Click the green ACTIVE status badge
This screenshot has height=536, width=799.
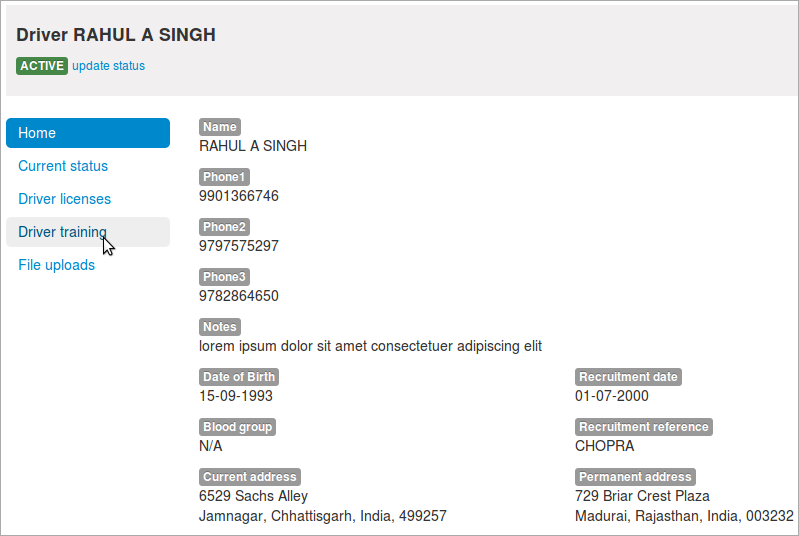42,66
